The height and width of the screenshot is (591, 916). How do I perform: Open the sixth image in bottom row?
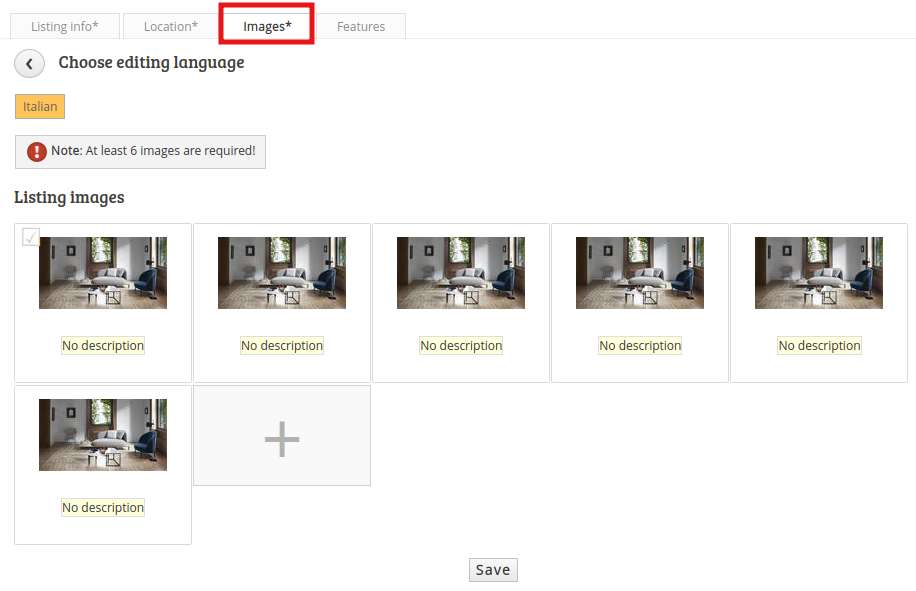pos(103,435)
